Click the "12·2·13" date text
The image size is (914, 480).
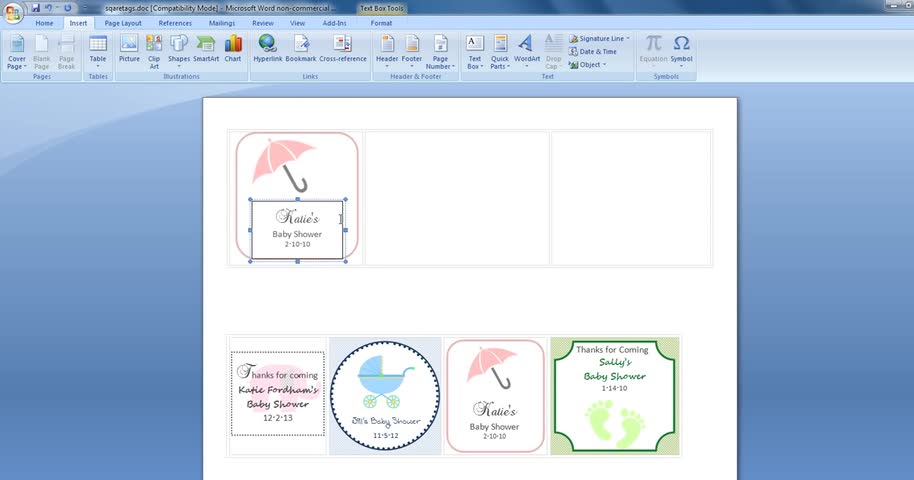click(x=278, y=418)
